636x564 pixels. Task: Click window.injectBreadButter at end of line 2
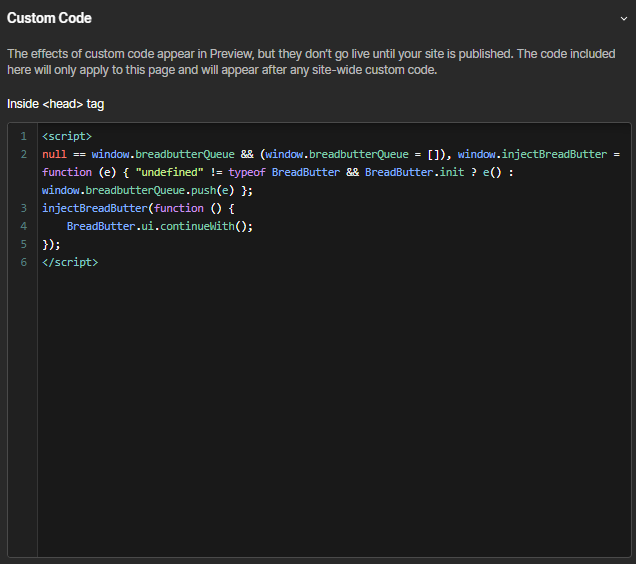pyautogui.click(x=532, y=154)
